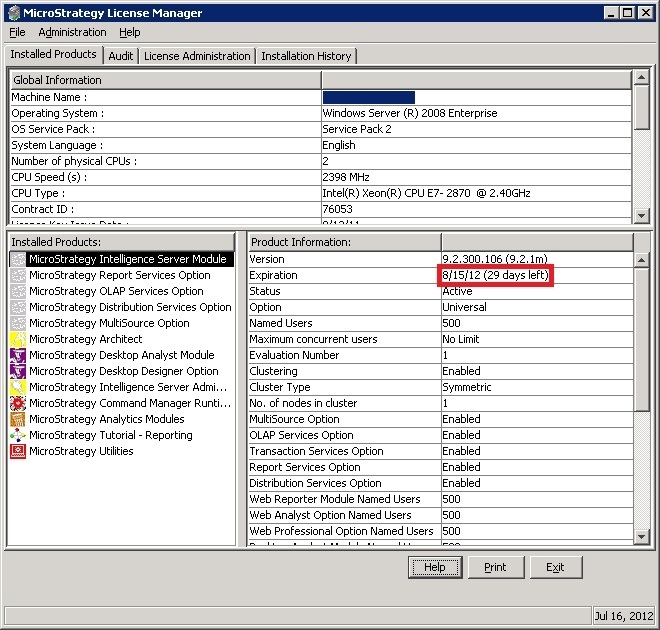Viewport: 660px width, 630px height.
Task: Click the highlighted Machine Name value
Action: (x=369, y=97)
